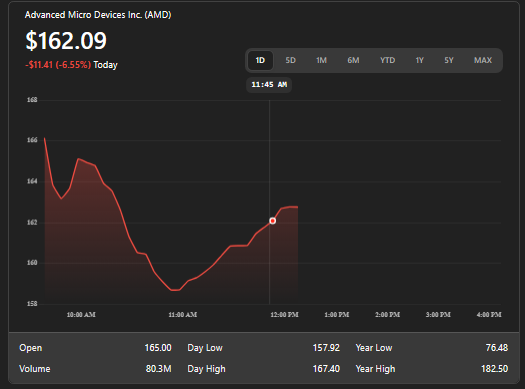Screen dimensions: 525x389
Task: Open the 1Y range view
Action: coord(420,61)
